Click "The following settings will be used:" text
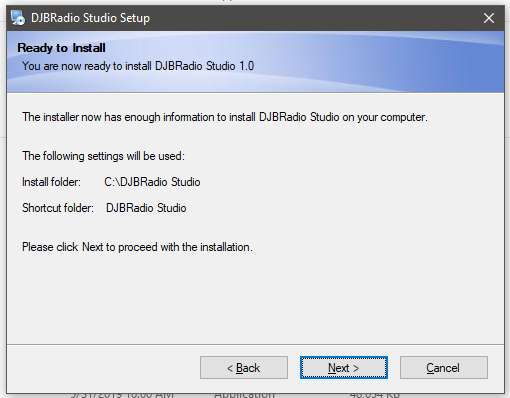 click(x=103, y=156)
